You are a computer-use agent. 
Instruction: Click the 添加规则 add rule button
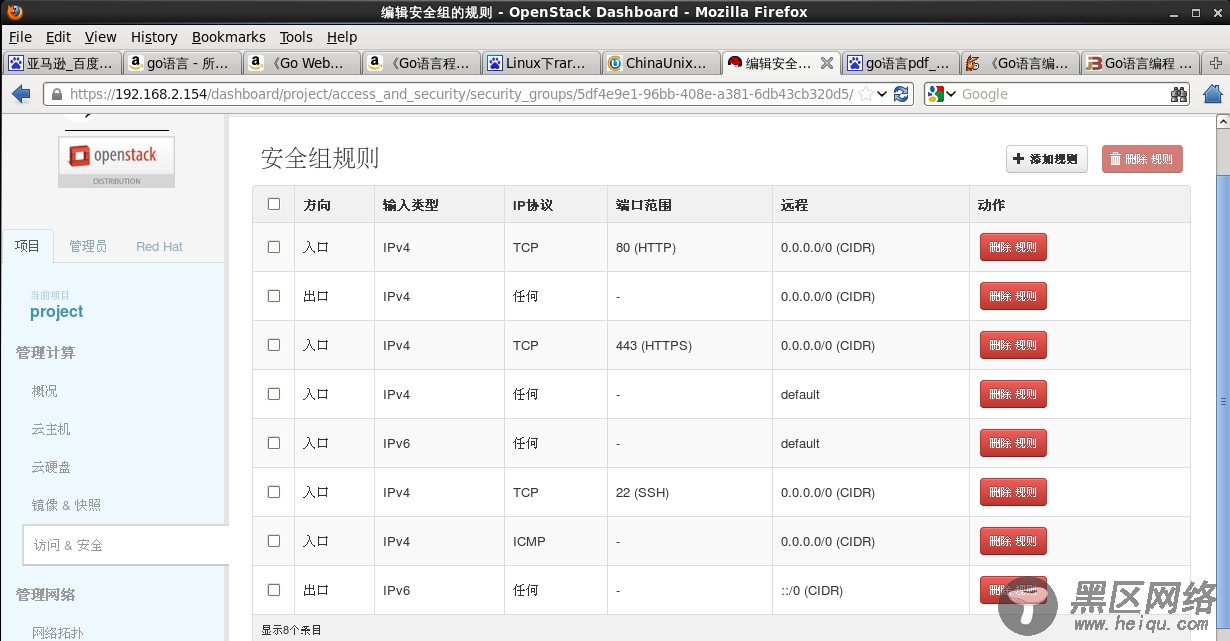(1046, 159)
